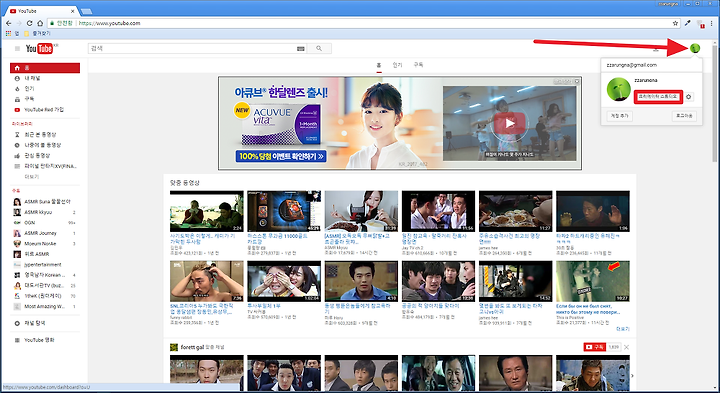
Task: Subscribe to forett gal with red button
Action: coord(595,347)
